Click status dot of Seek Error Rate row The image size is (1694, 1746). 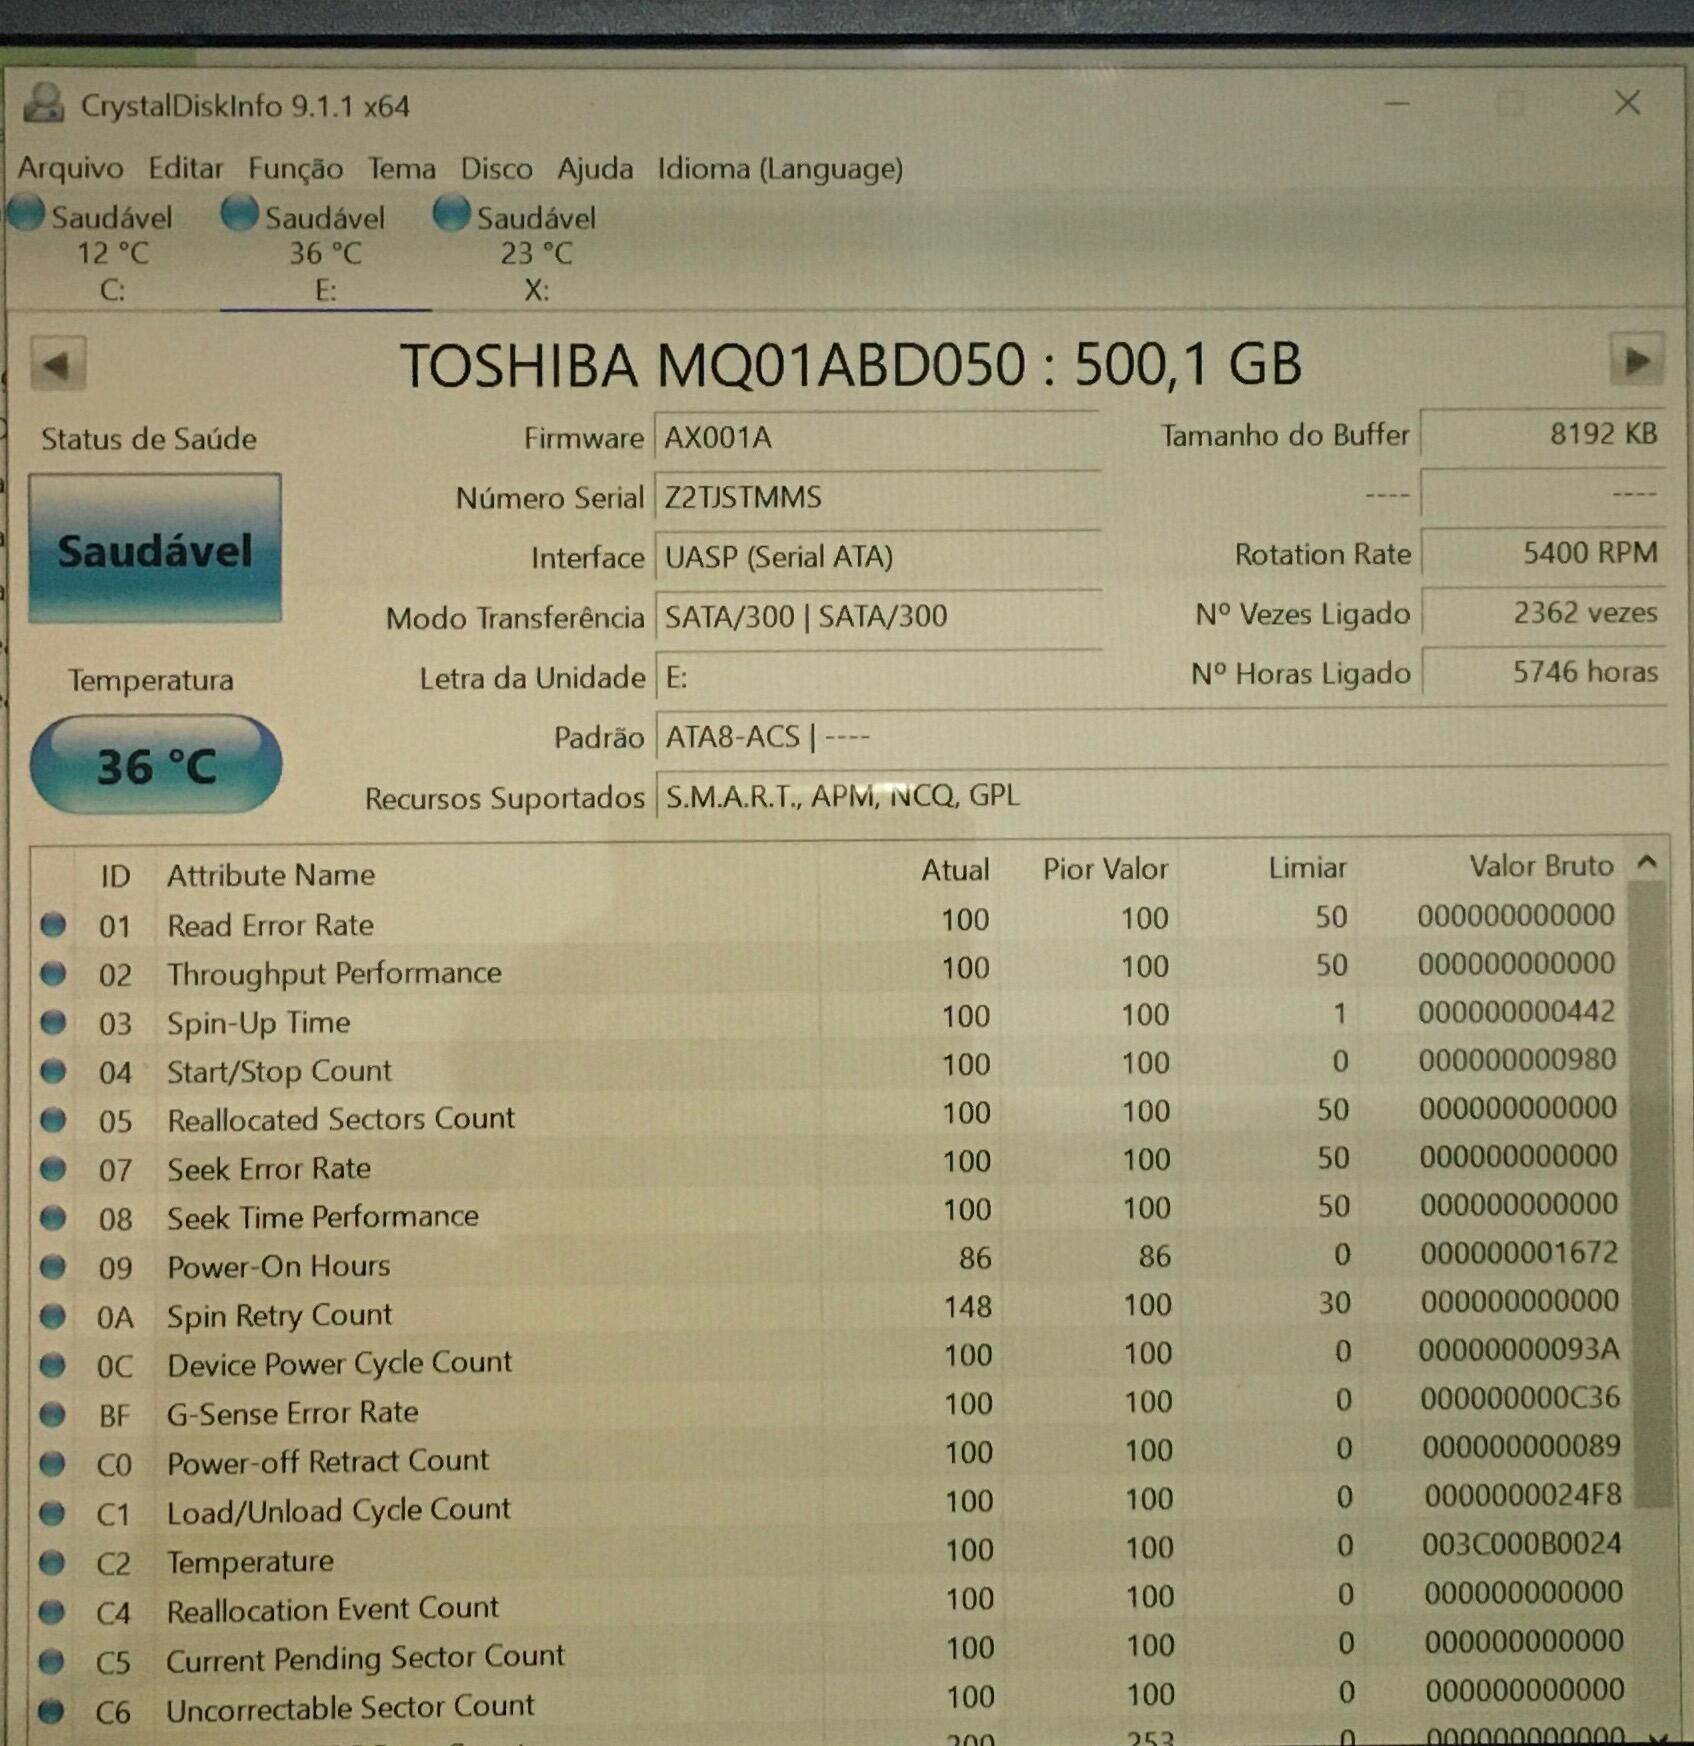[x=53, y=1169]
